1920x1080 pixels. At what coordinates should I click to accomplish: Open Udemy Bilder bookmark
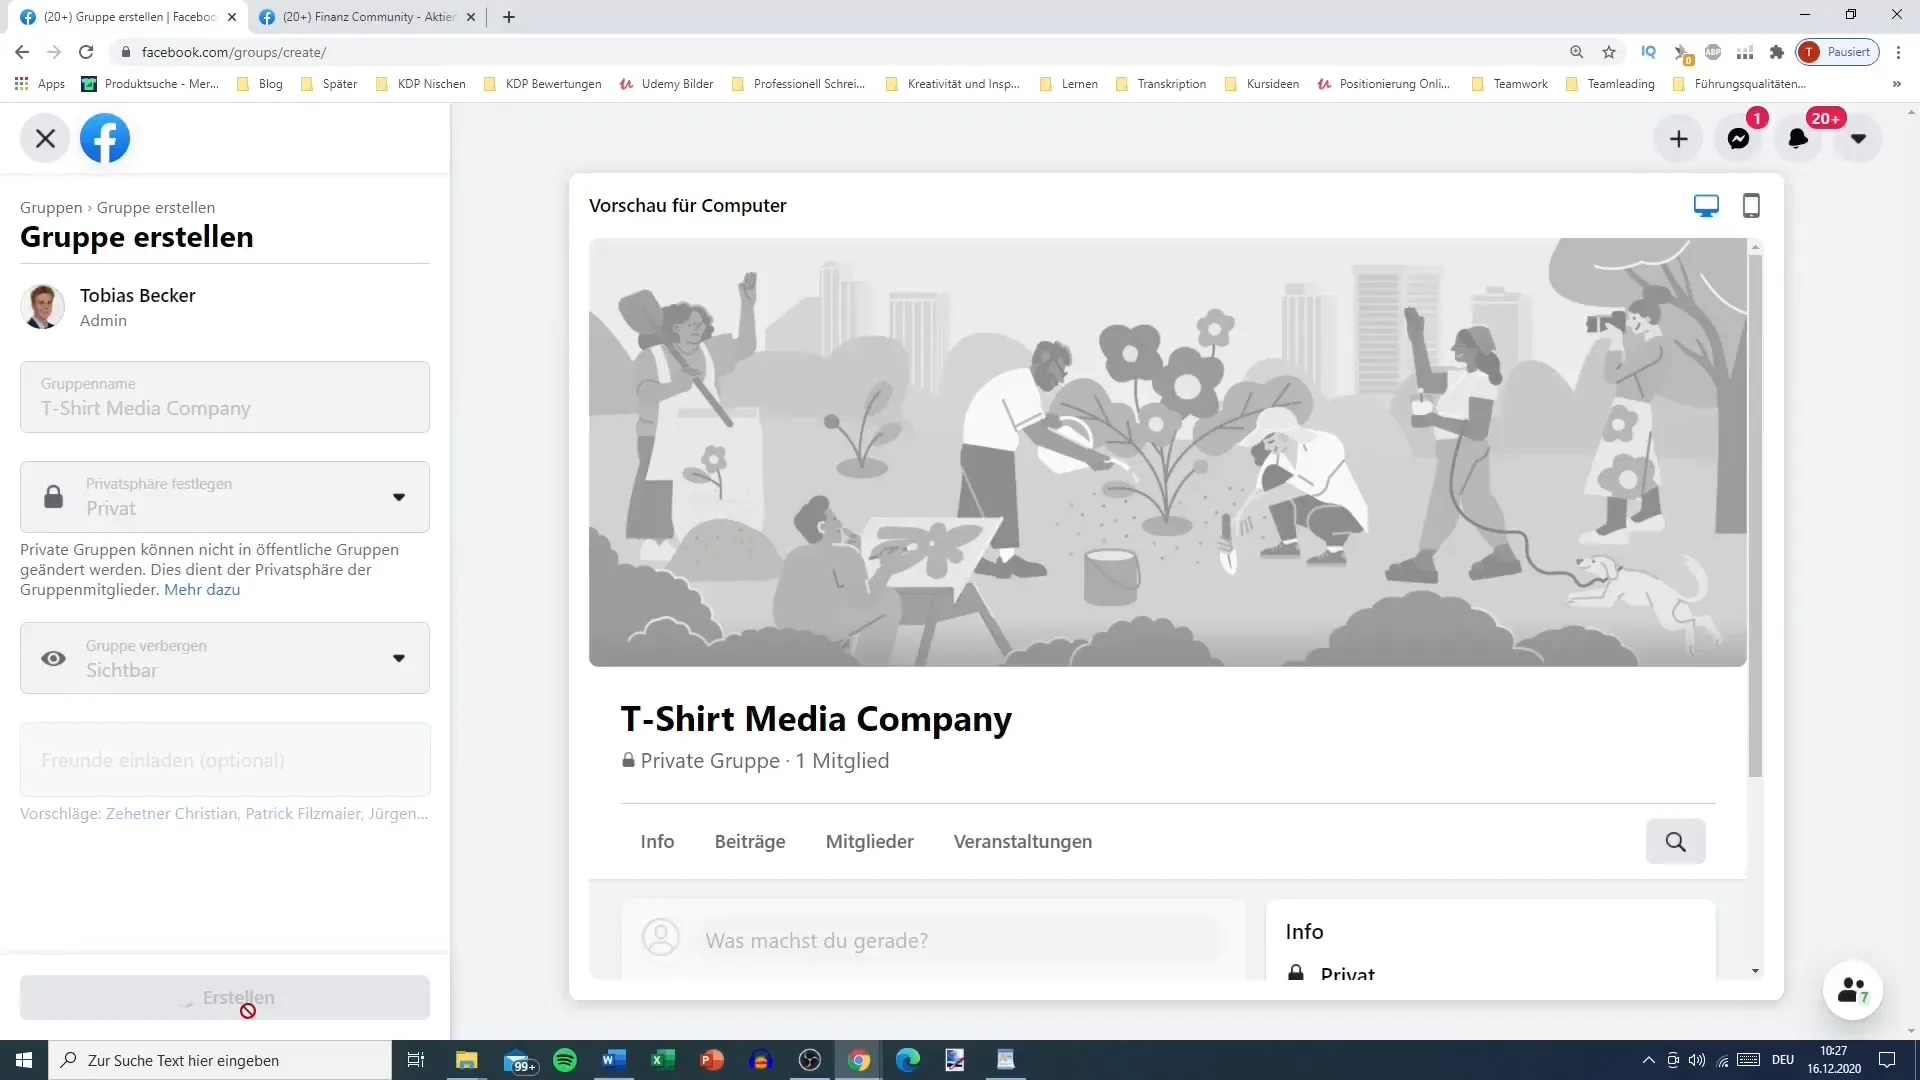pyautogui.click(x=666, y=84)
